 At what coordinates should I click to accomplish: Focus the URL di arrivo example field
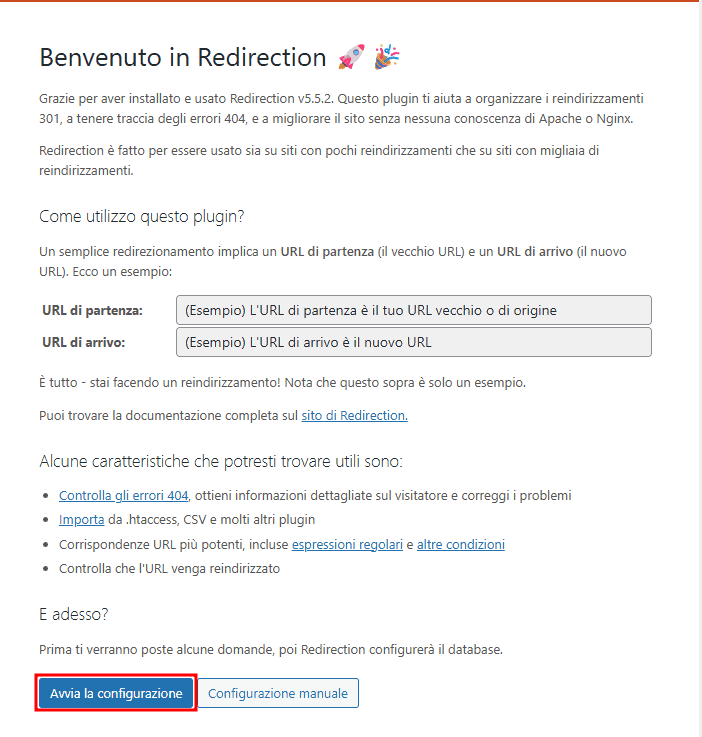click(x=413, y=342)
